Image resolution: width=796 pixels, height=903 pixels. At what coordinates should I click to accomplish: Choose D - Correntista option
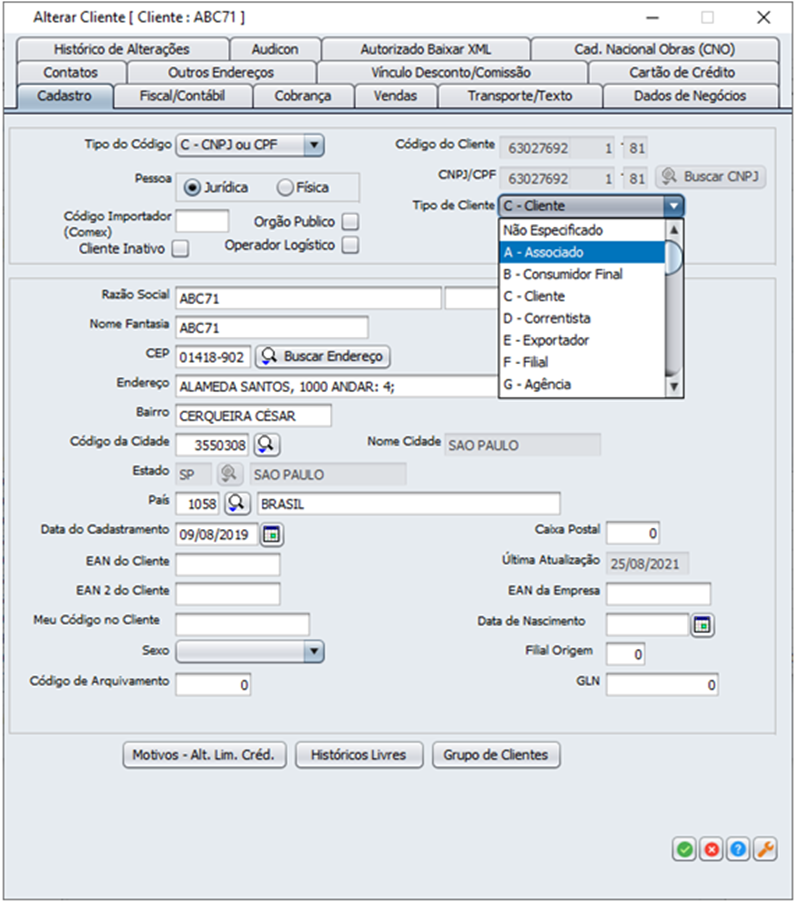[582, 318]
